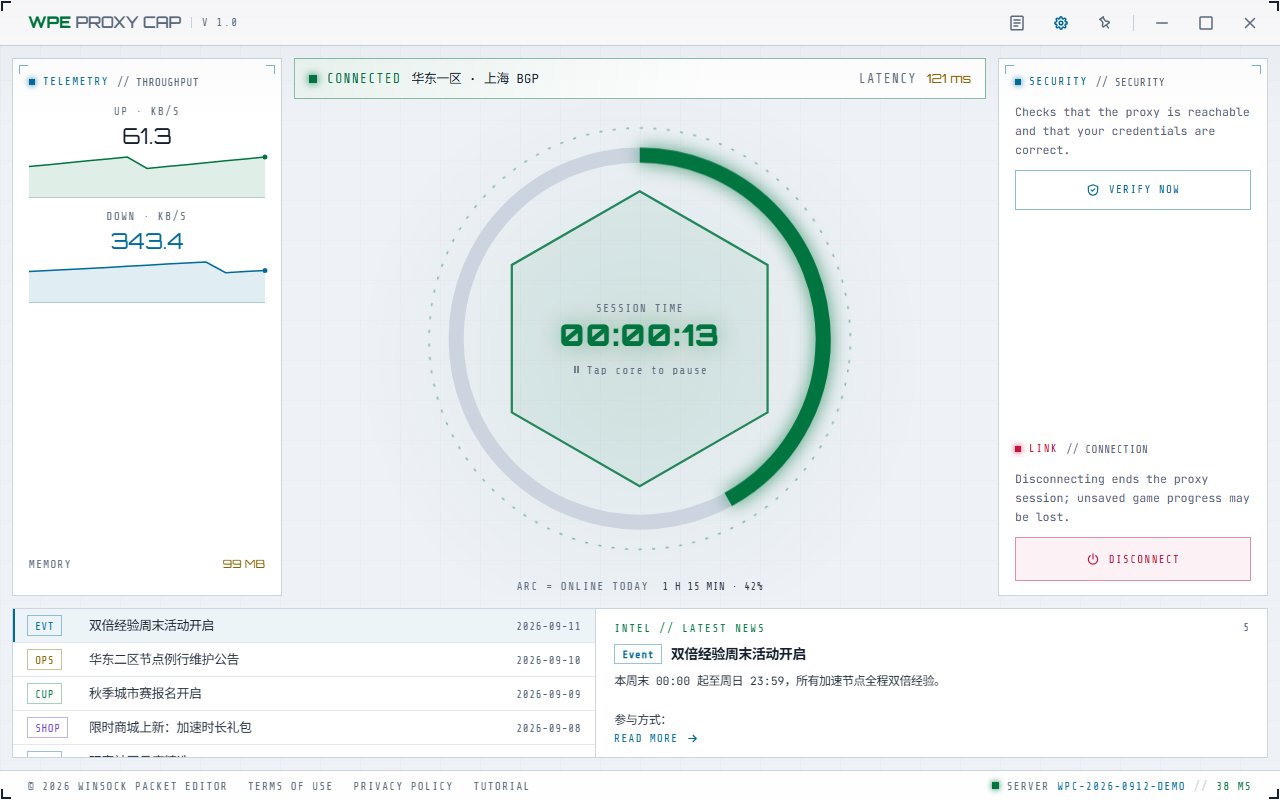Open the log document icon in title bar
This screenshot has width=1280, height=800.
click(1017, 23)
